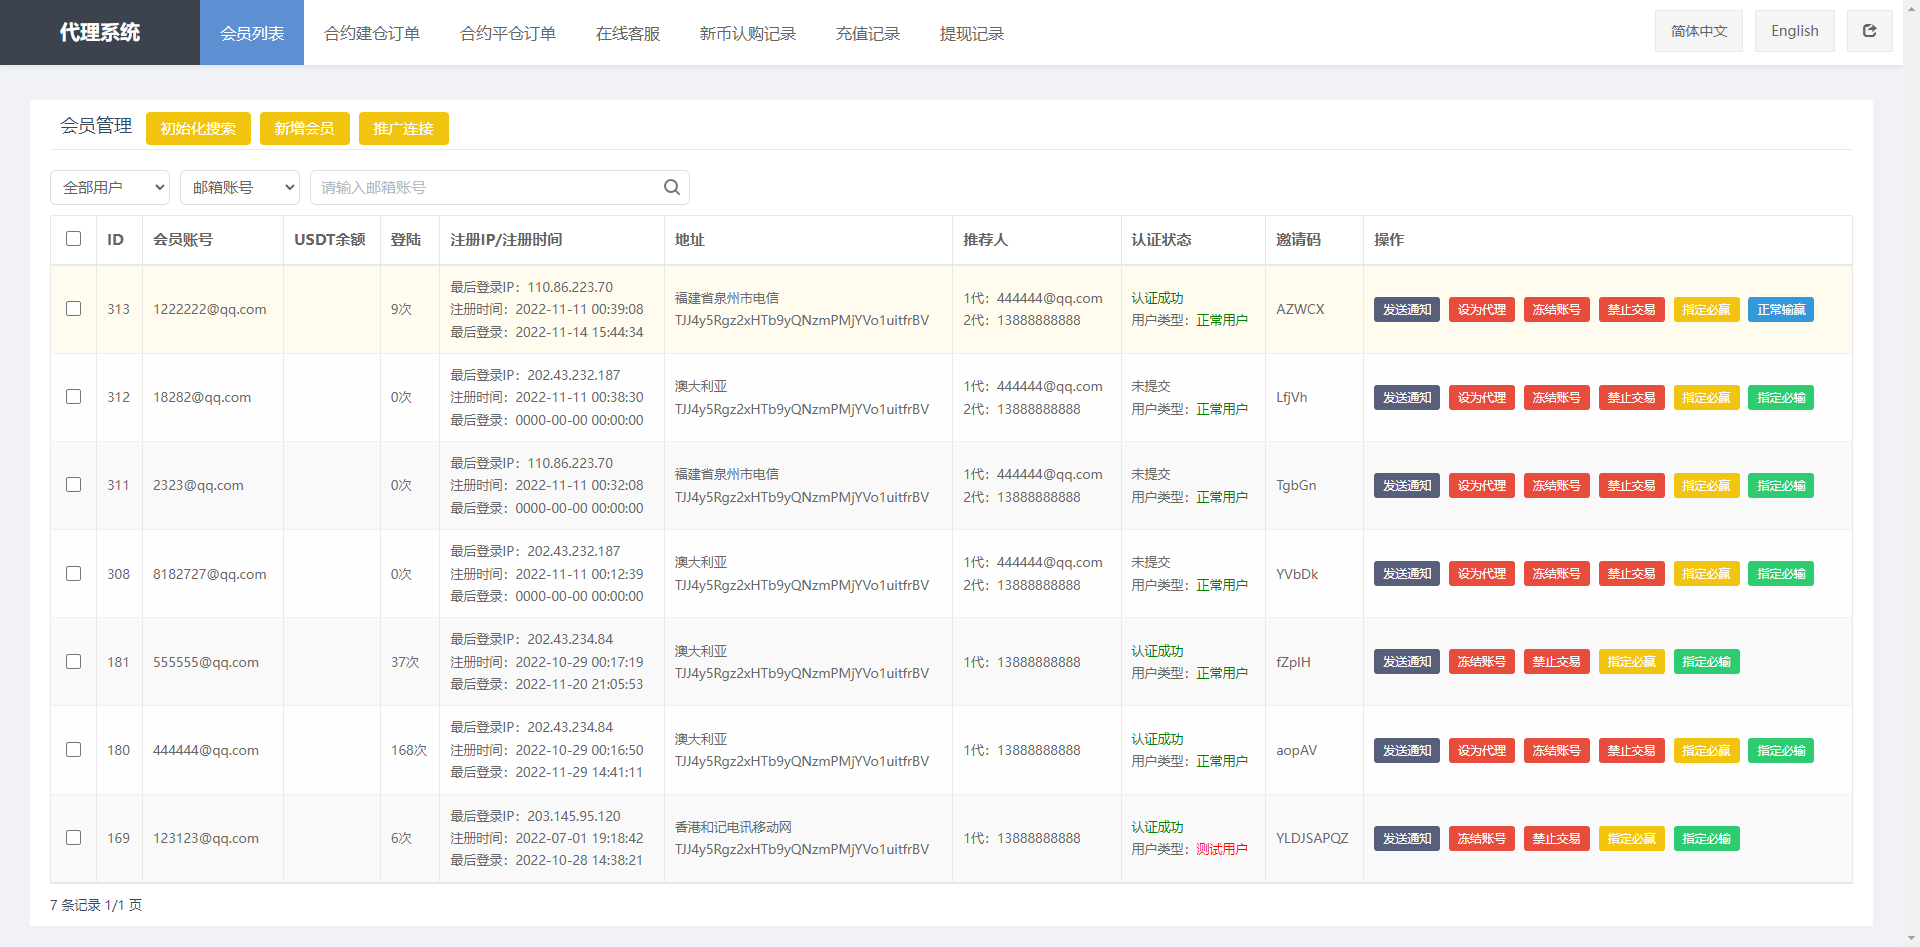Click the 168次 login count cell
1920x947 pixels.
point(409,750)
